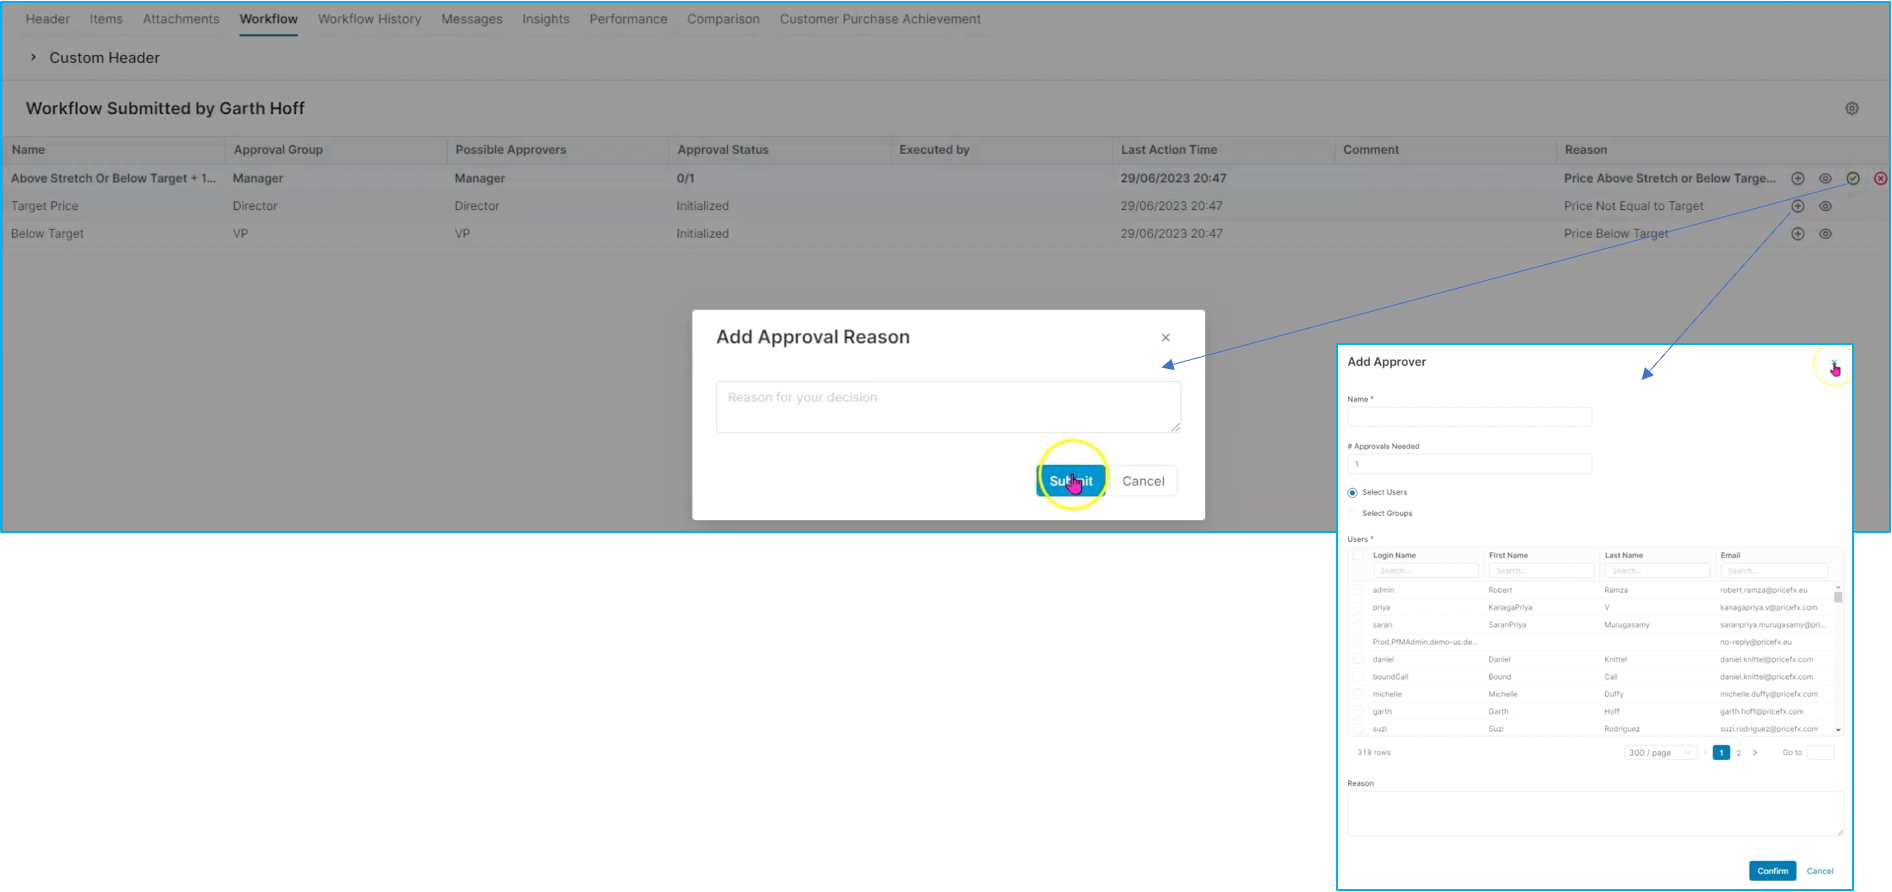Tick the select-all users header checkbox

pos(1358,555)
